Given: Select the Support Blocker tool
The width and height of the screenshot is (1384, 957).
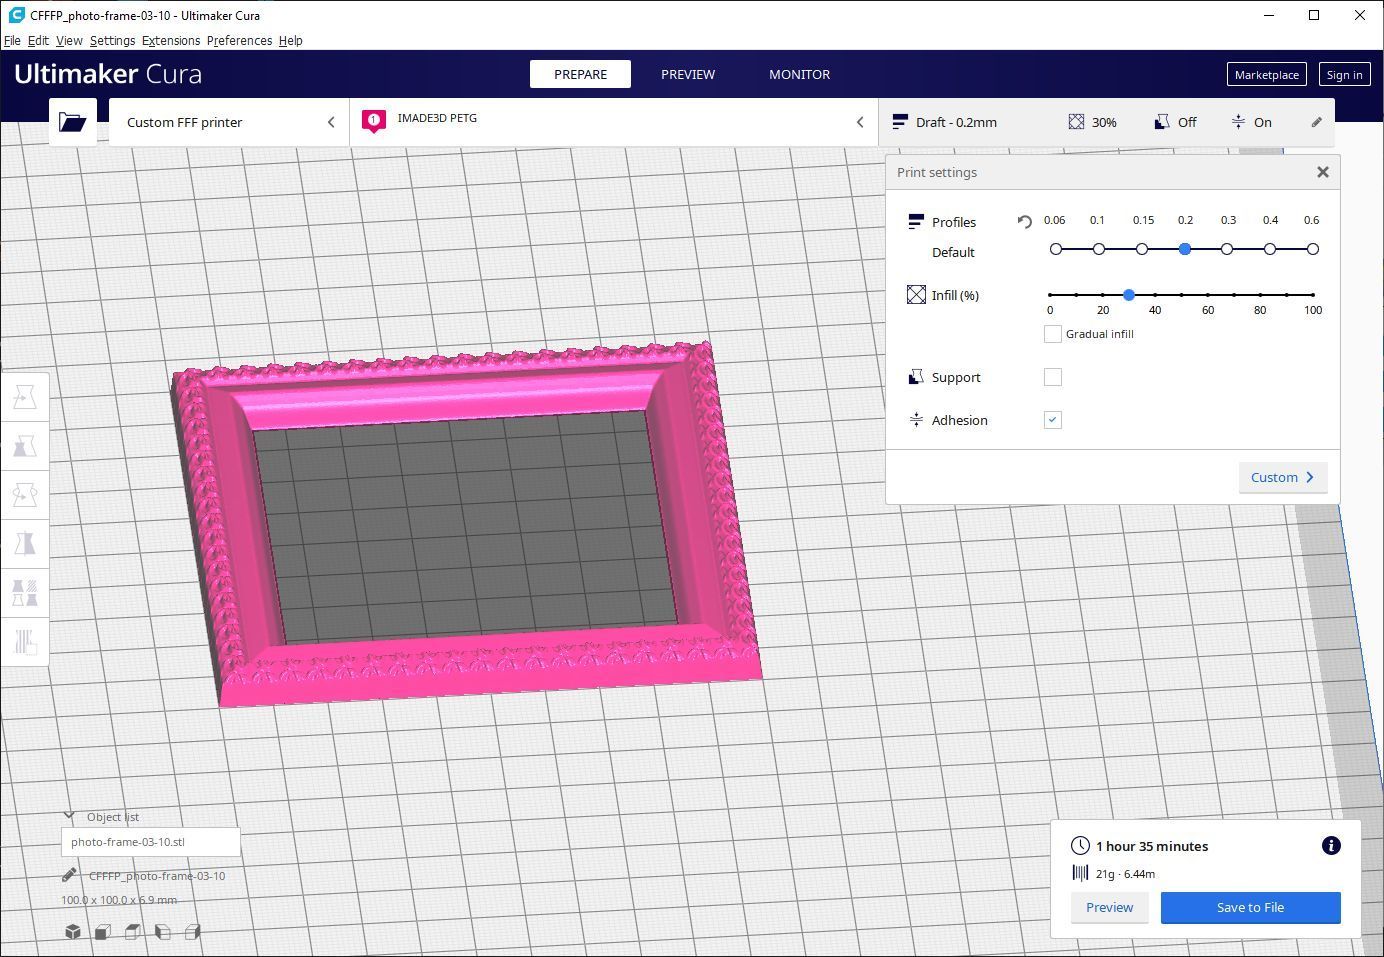Looking at the screenshot, I should pyautogui.click(x=24, y=642).
